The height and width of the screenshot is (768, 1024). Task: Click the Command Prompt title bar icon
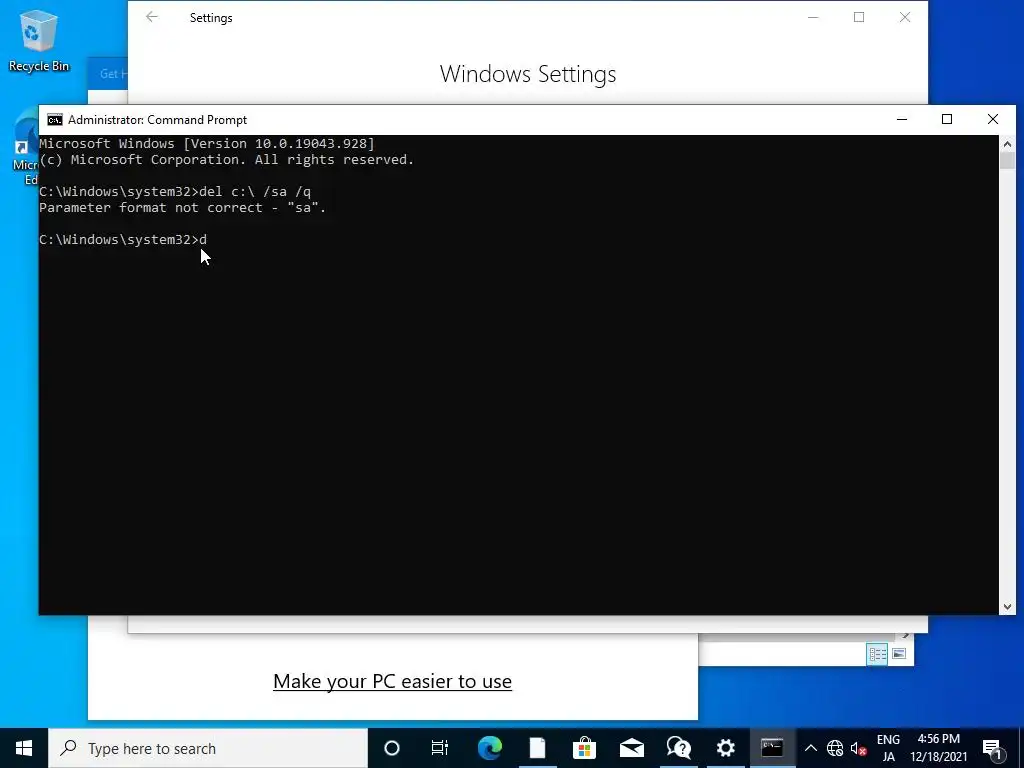pyautogui.click(x=55, y=120)
